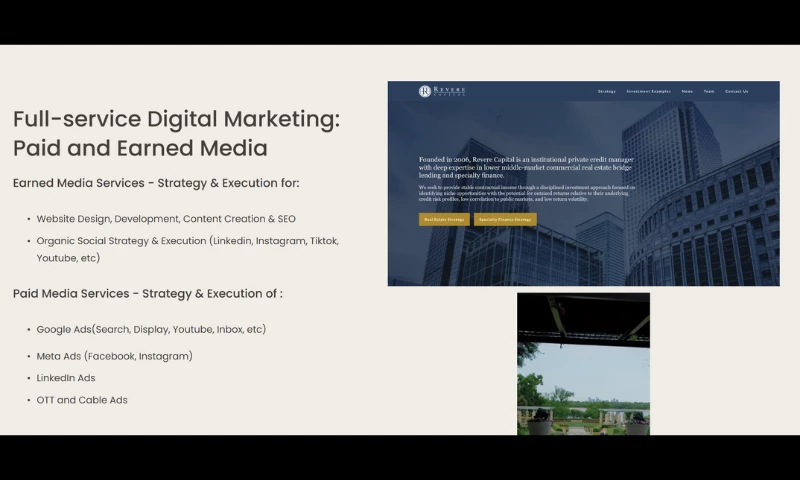Select Team in the website navigation
800x480 pixels.
(x=709, y=91)
